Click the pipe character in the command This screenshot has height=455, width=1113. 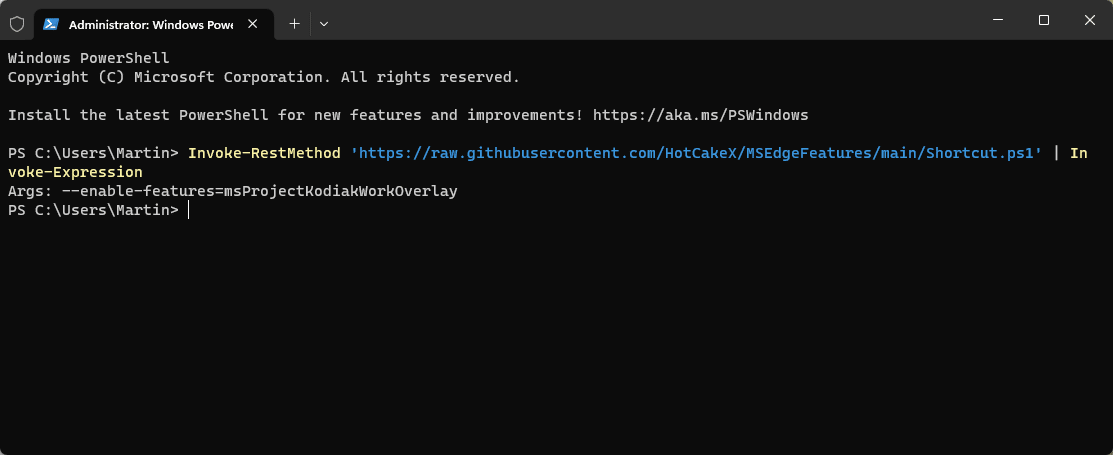tap(1056, 153)
